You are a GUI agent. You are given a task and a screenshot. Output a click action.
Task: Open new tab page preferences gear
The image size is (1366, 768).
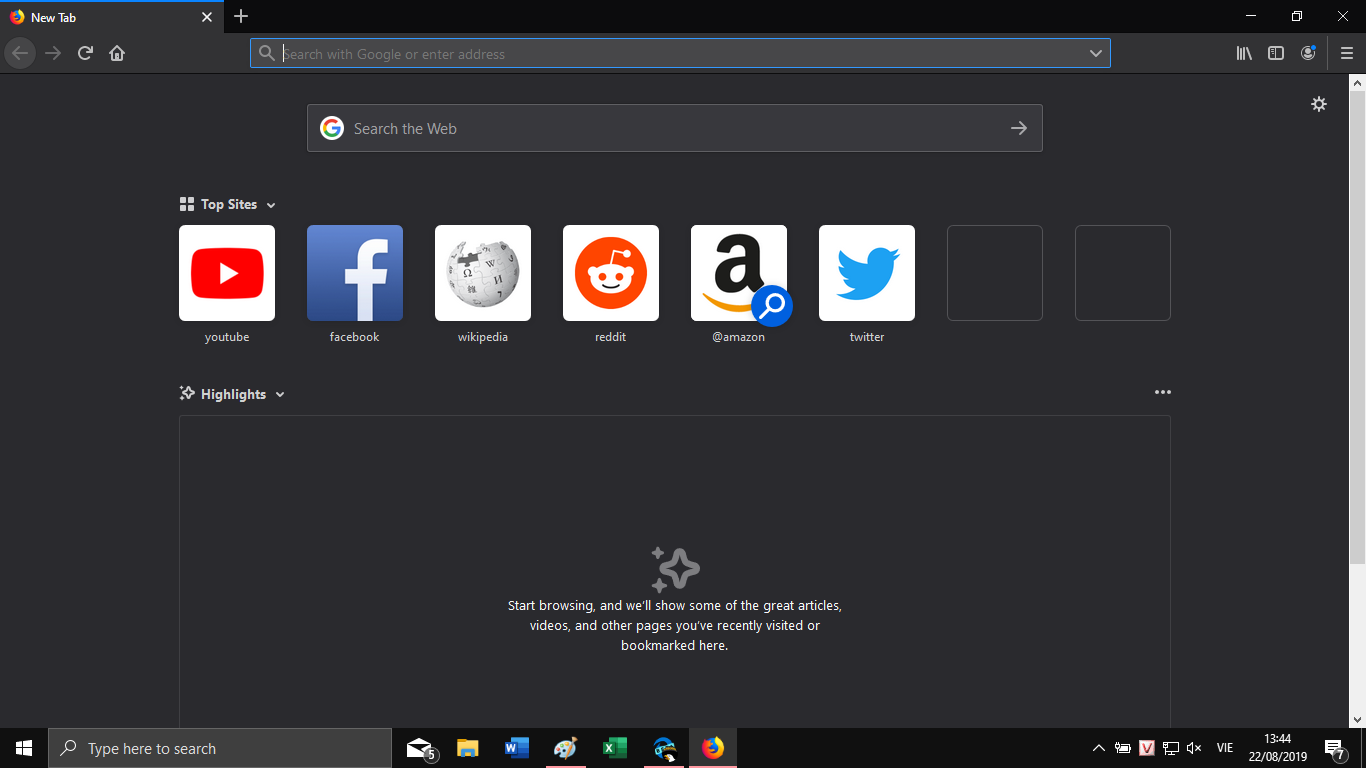[x=1319, y=104]
